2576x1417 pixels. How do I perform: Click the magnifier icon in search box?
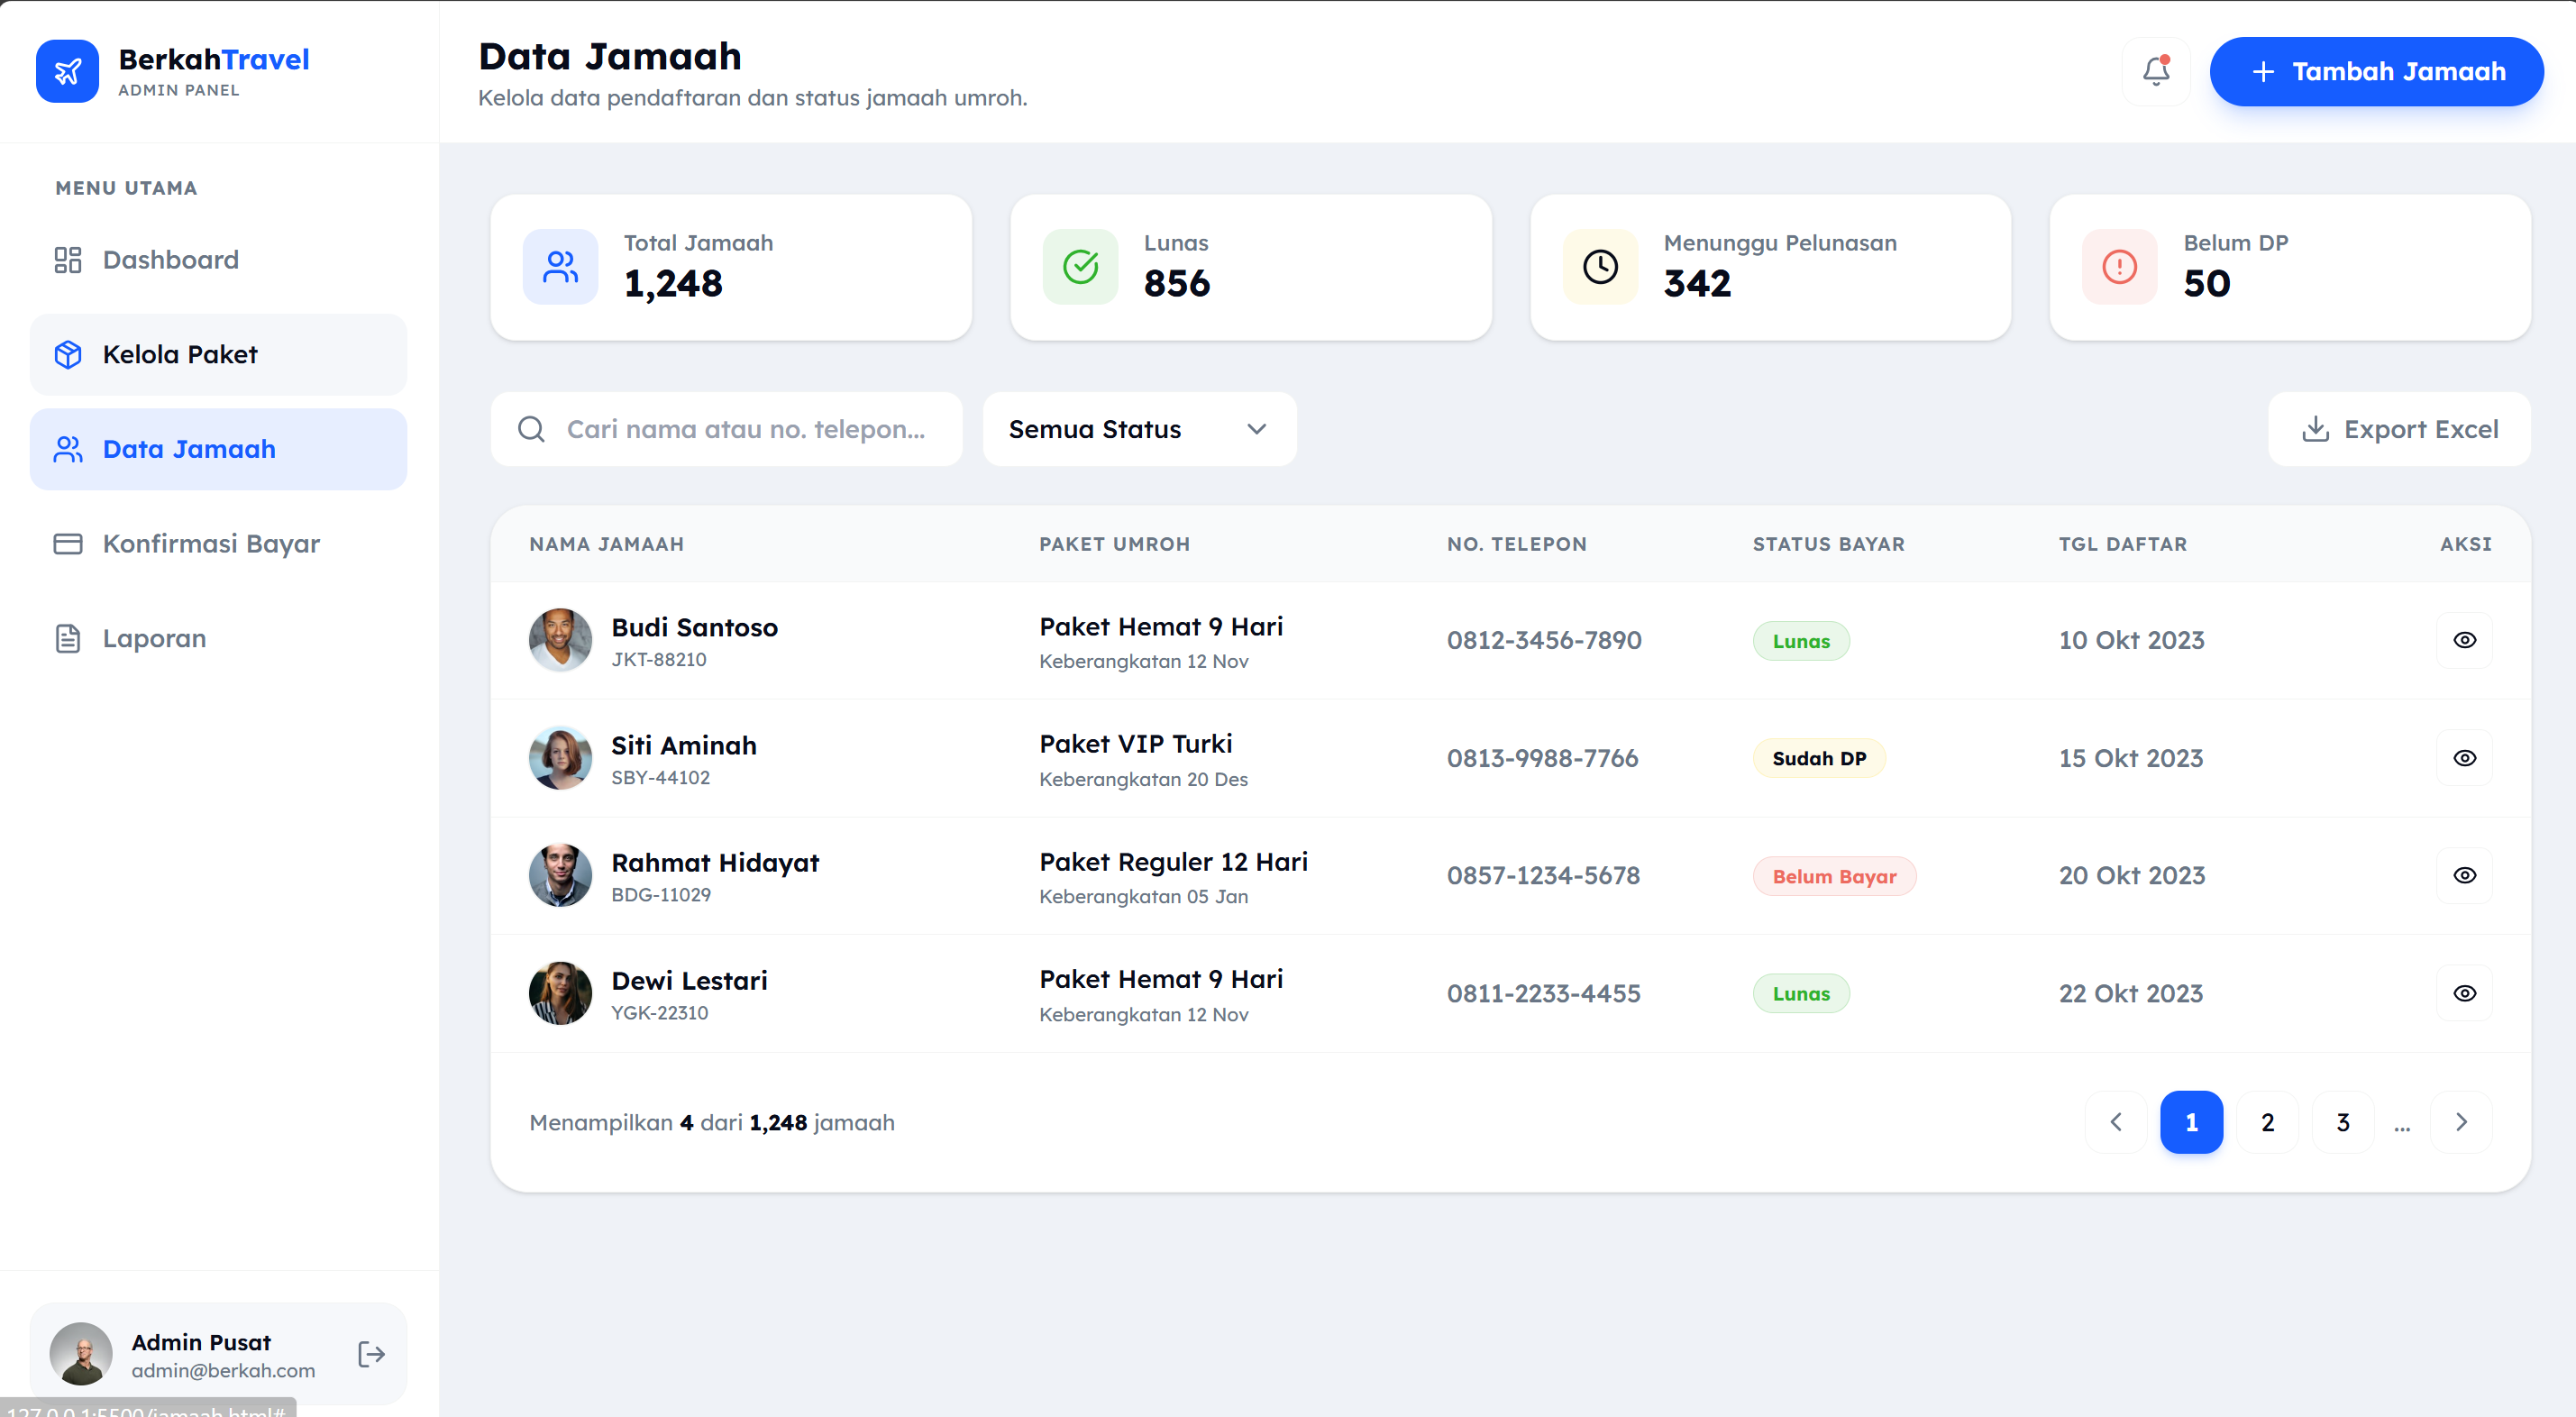click(x=531, y=429)
